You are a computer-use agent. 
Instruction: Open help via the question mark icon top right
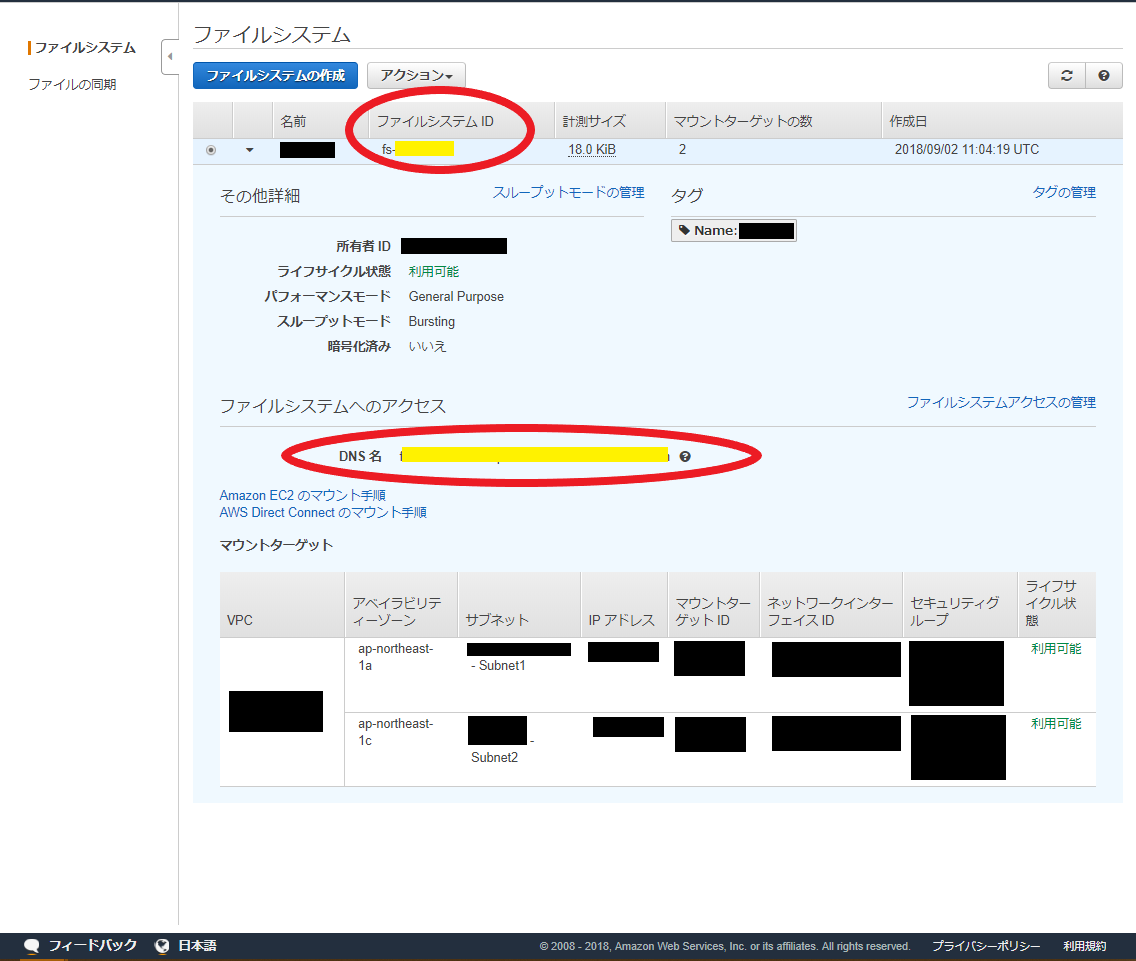[x=1101, y=75]
